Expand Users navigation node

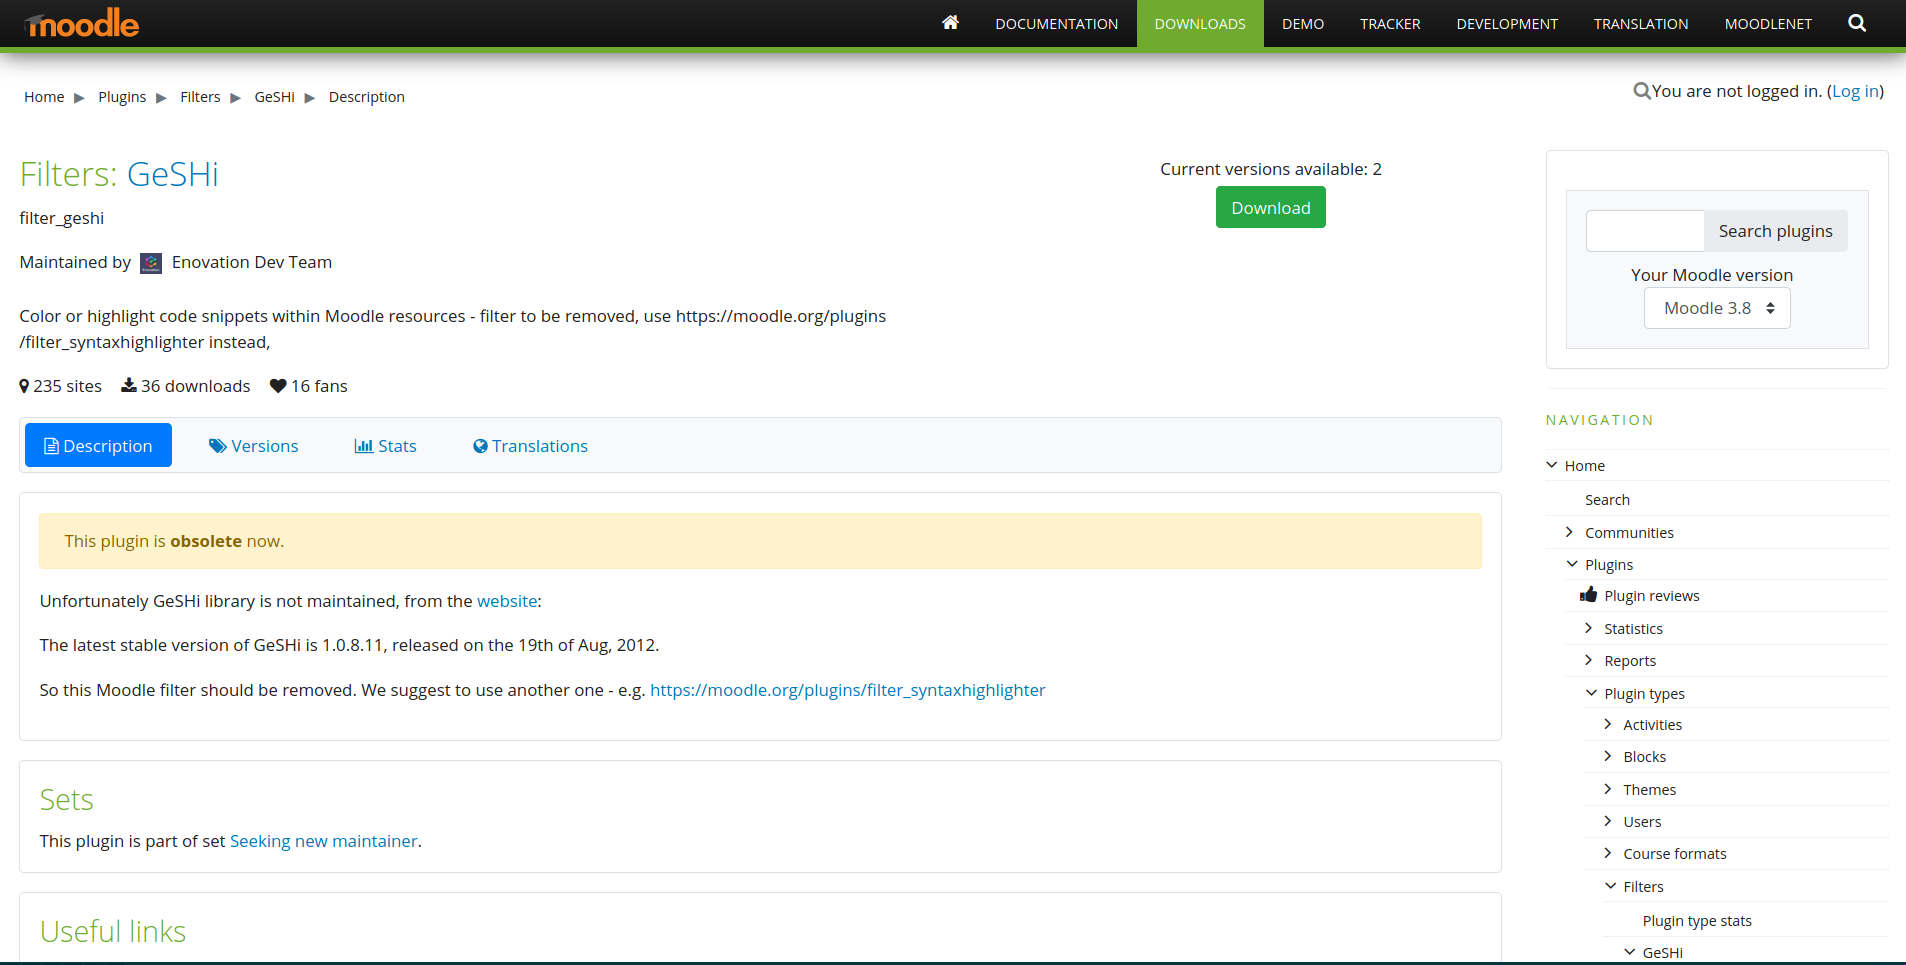pos(1607,821)
